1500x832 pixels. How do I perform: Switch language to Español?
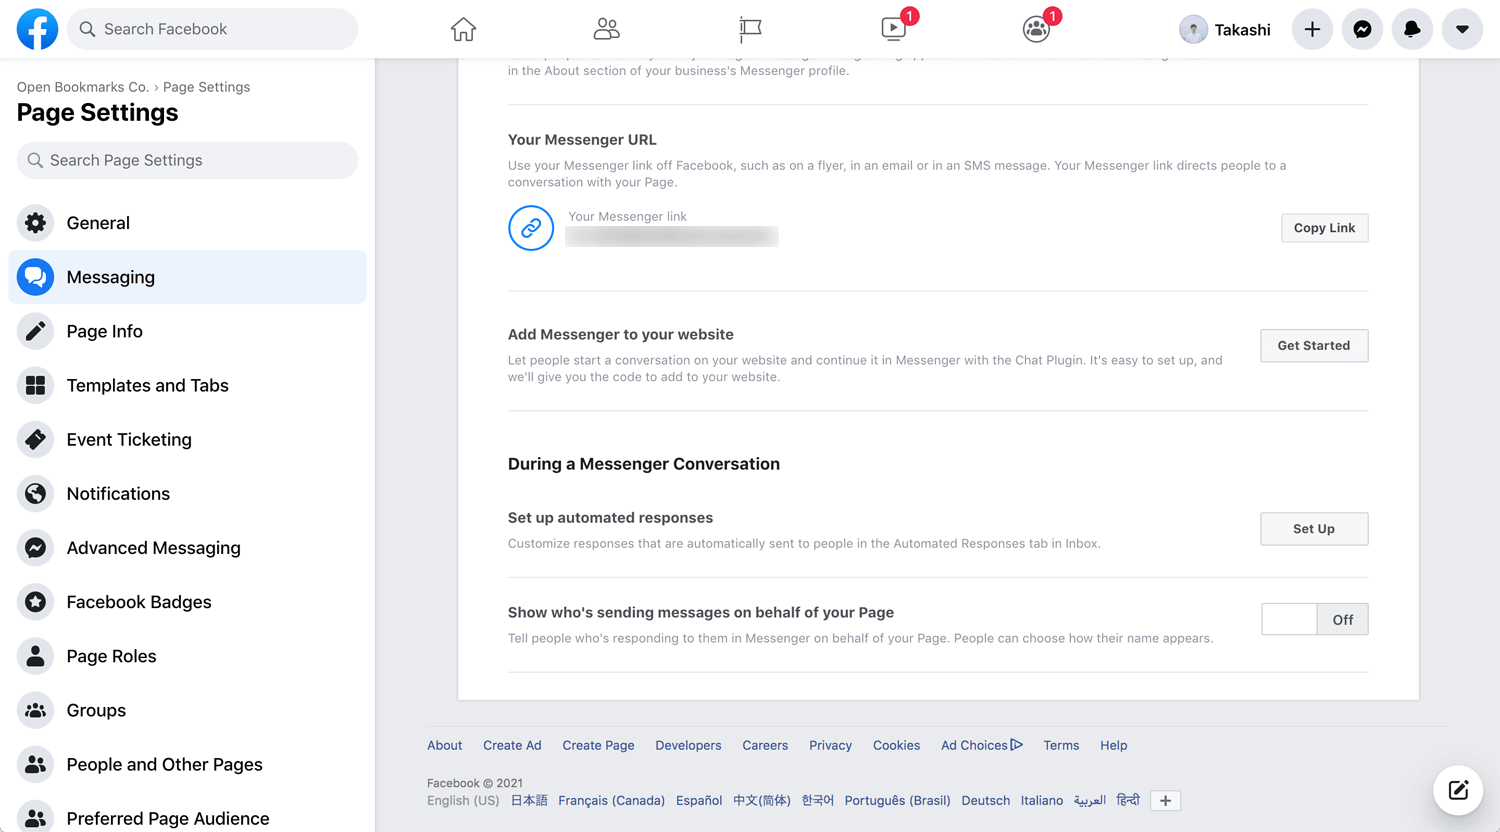(699, 800)
